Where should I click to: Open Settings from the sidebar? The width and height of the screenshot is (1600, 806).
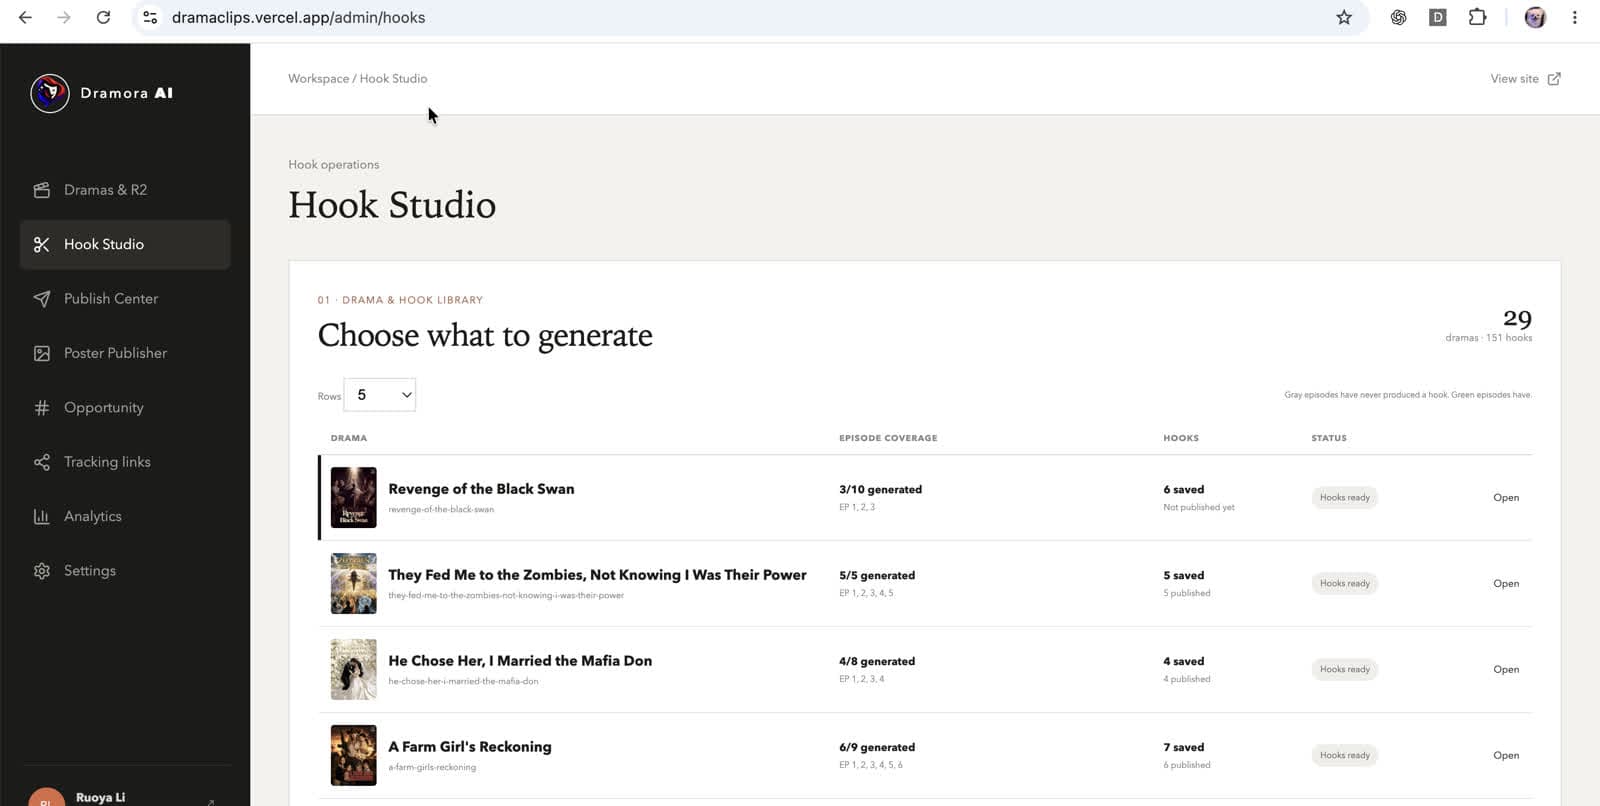click(x=125, y=571)
